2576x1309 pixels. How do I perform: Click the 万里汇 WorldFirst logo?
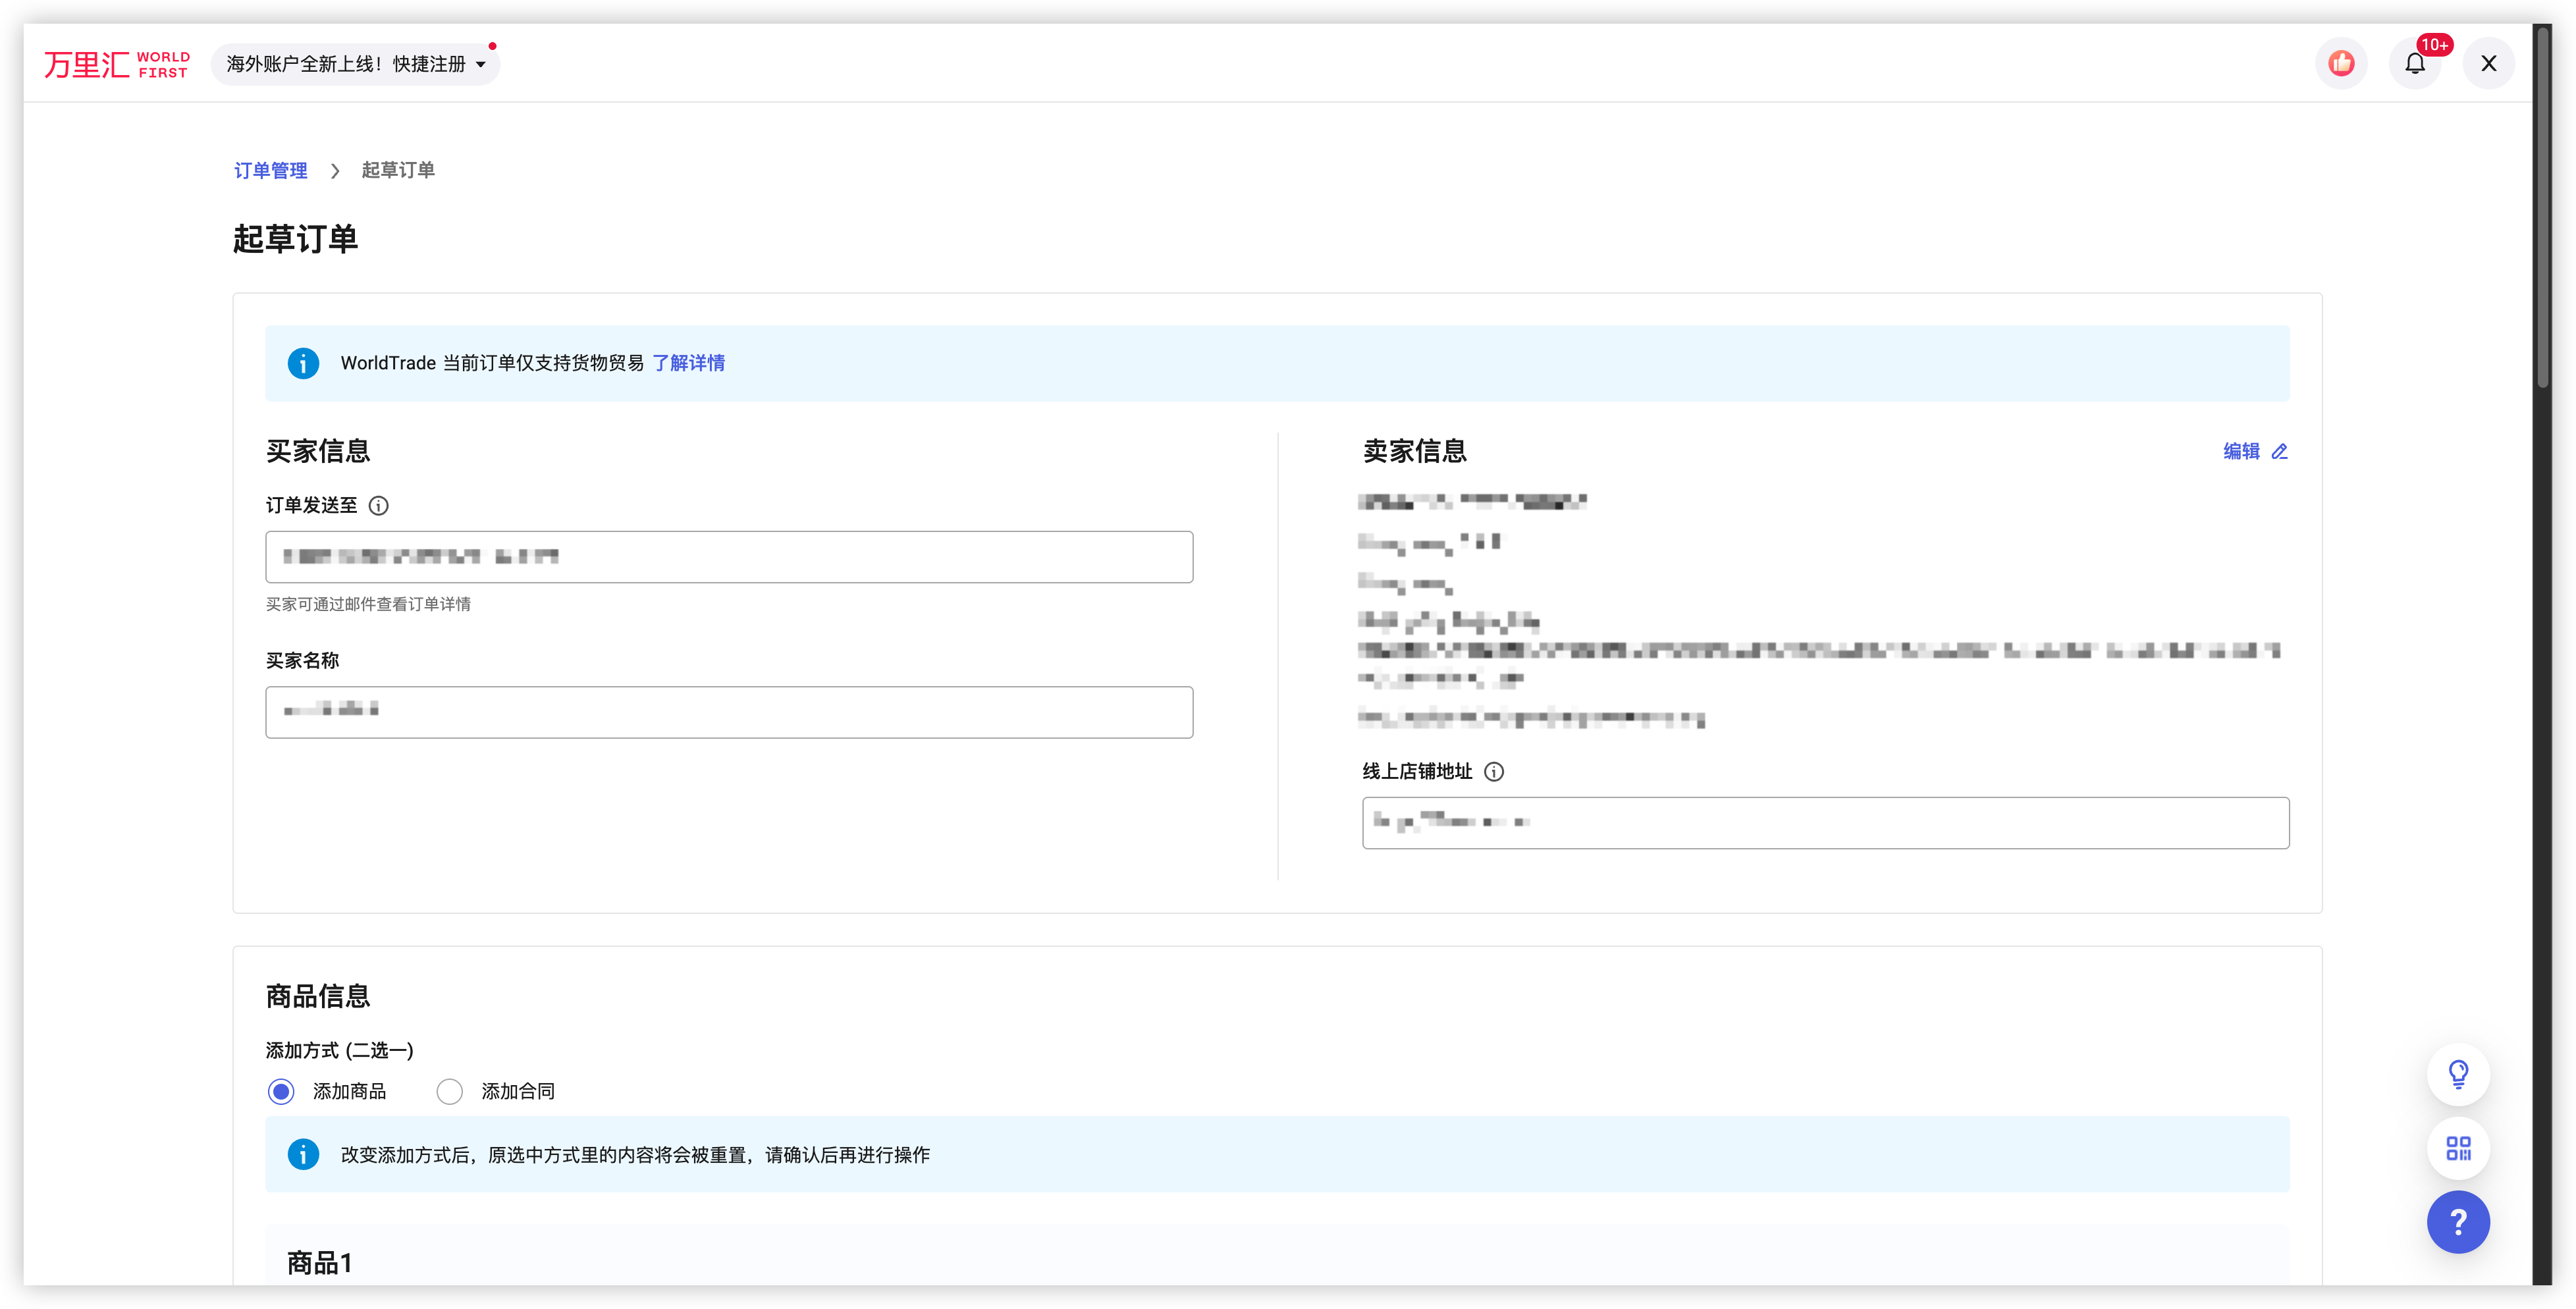point(116,65)
